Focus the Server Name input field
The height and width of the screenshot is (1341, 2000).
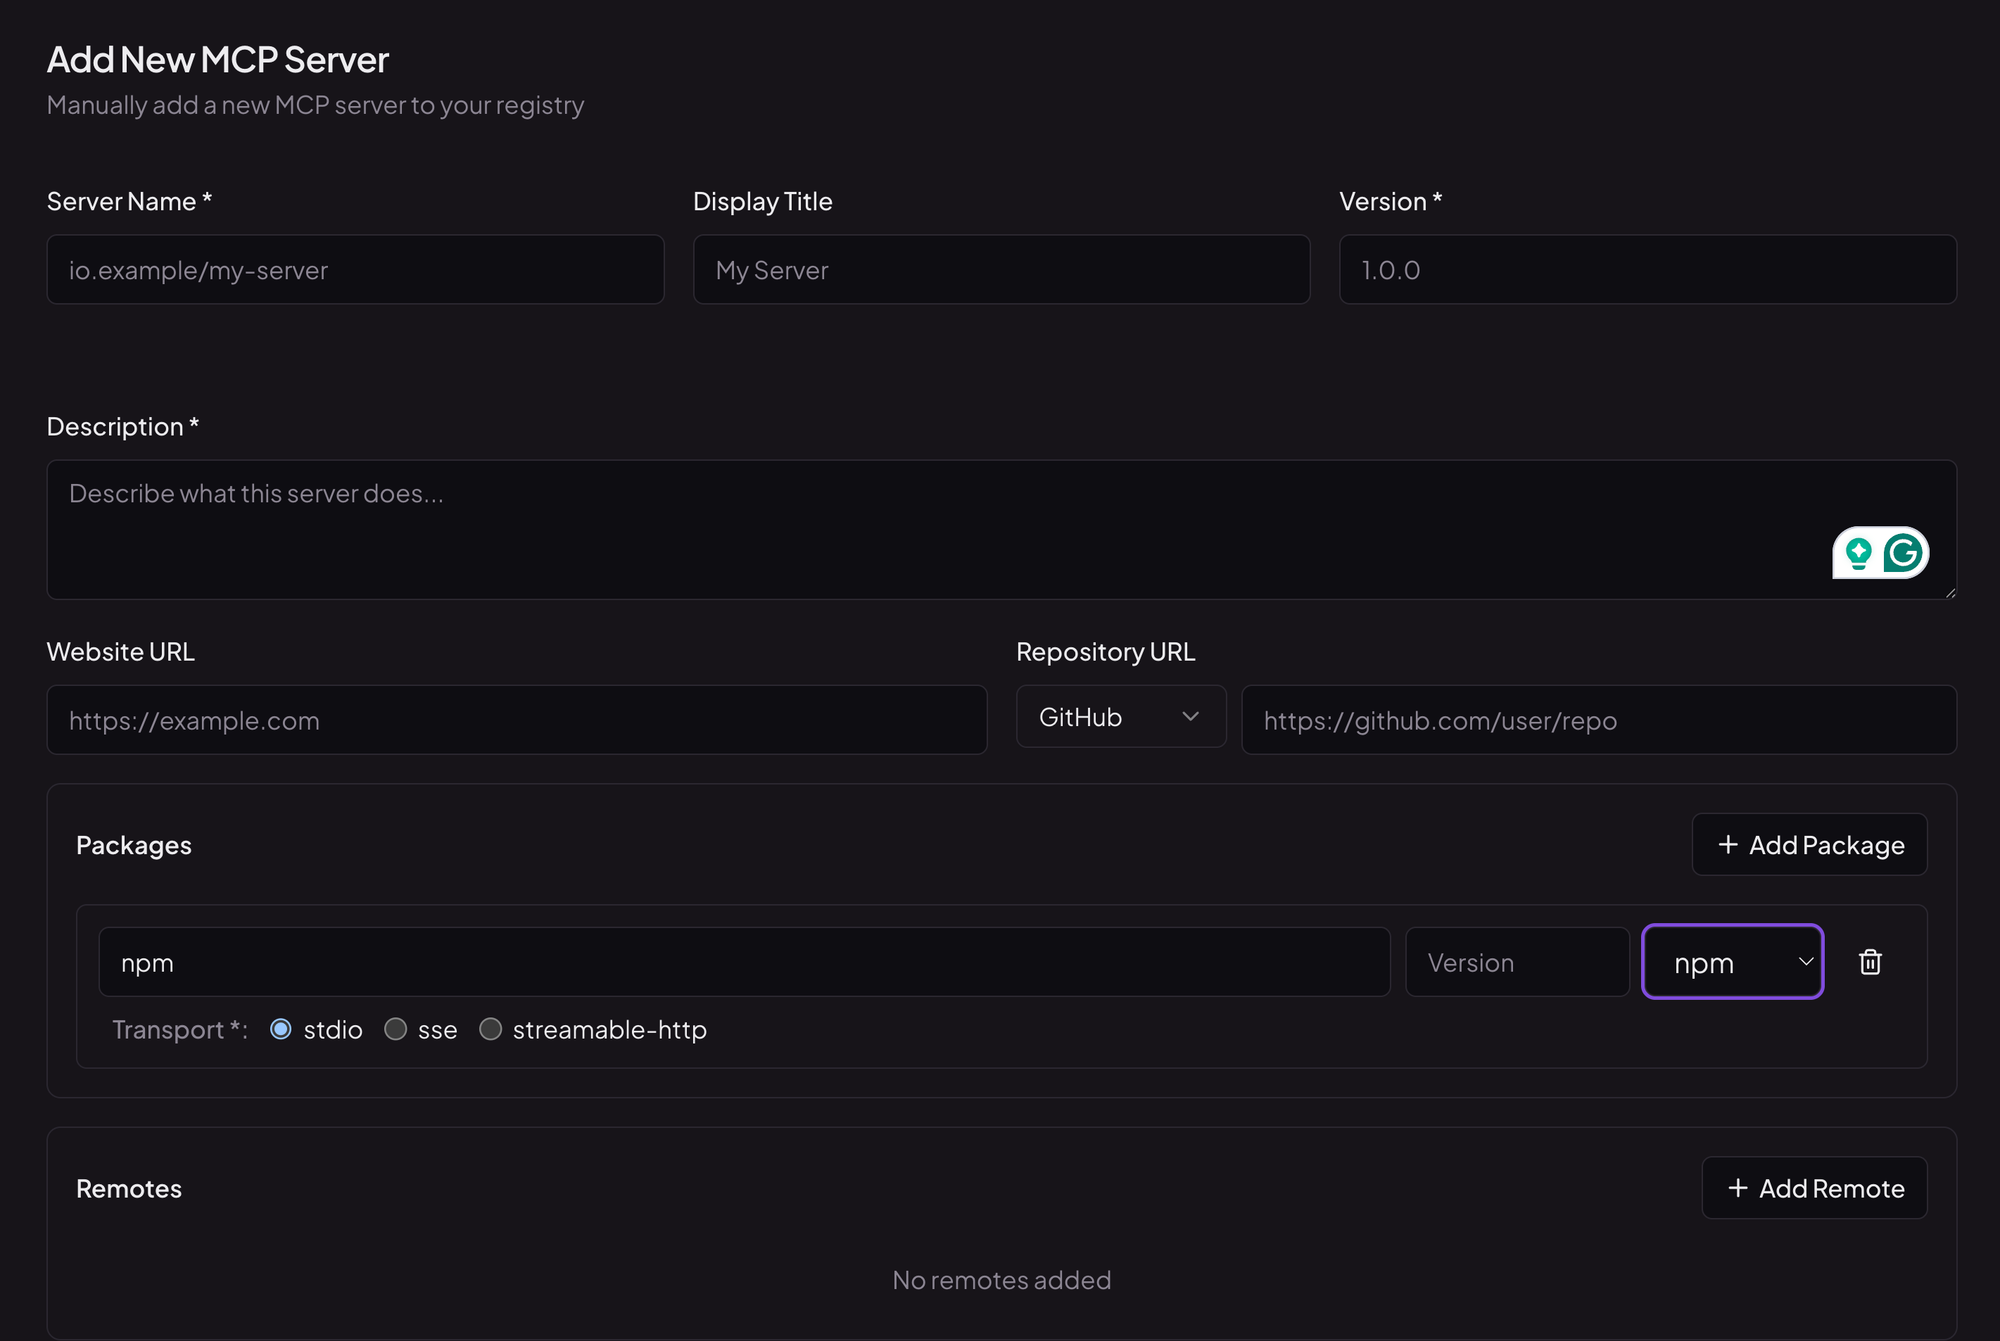click(355, 270)
